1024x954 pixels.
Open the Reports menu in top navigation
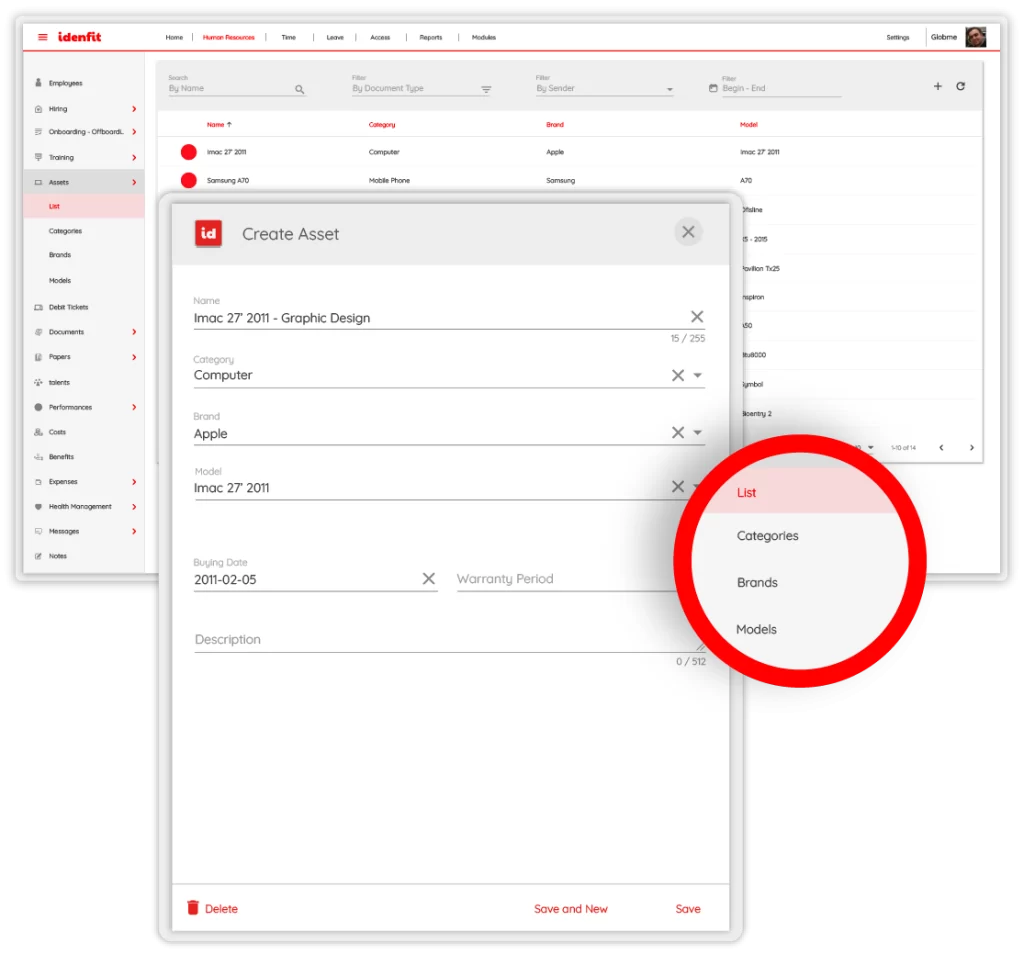tap(430, 38)
